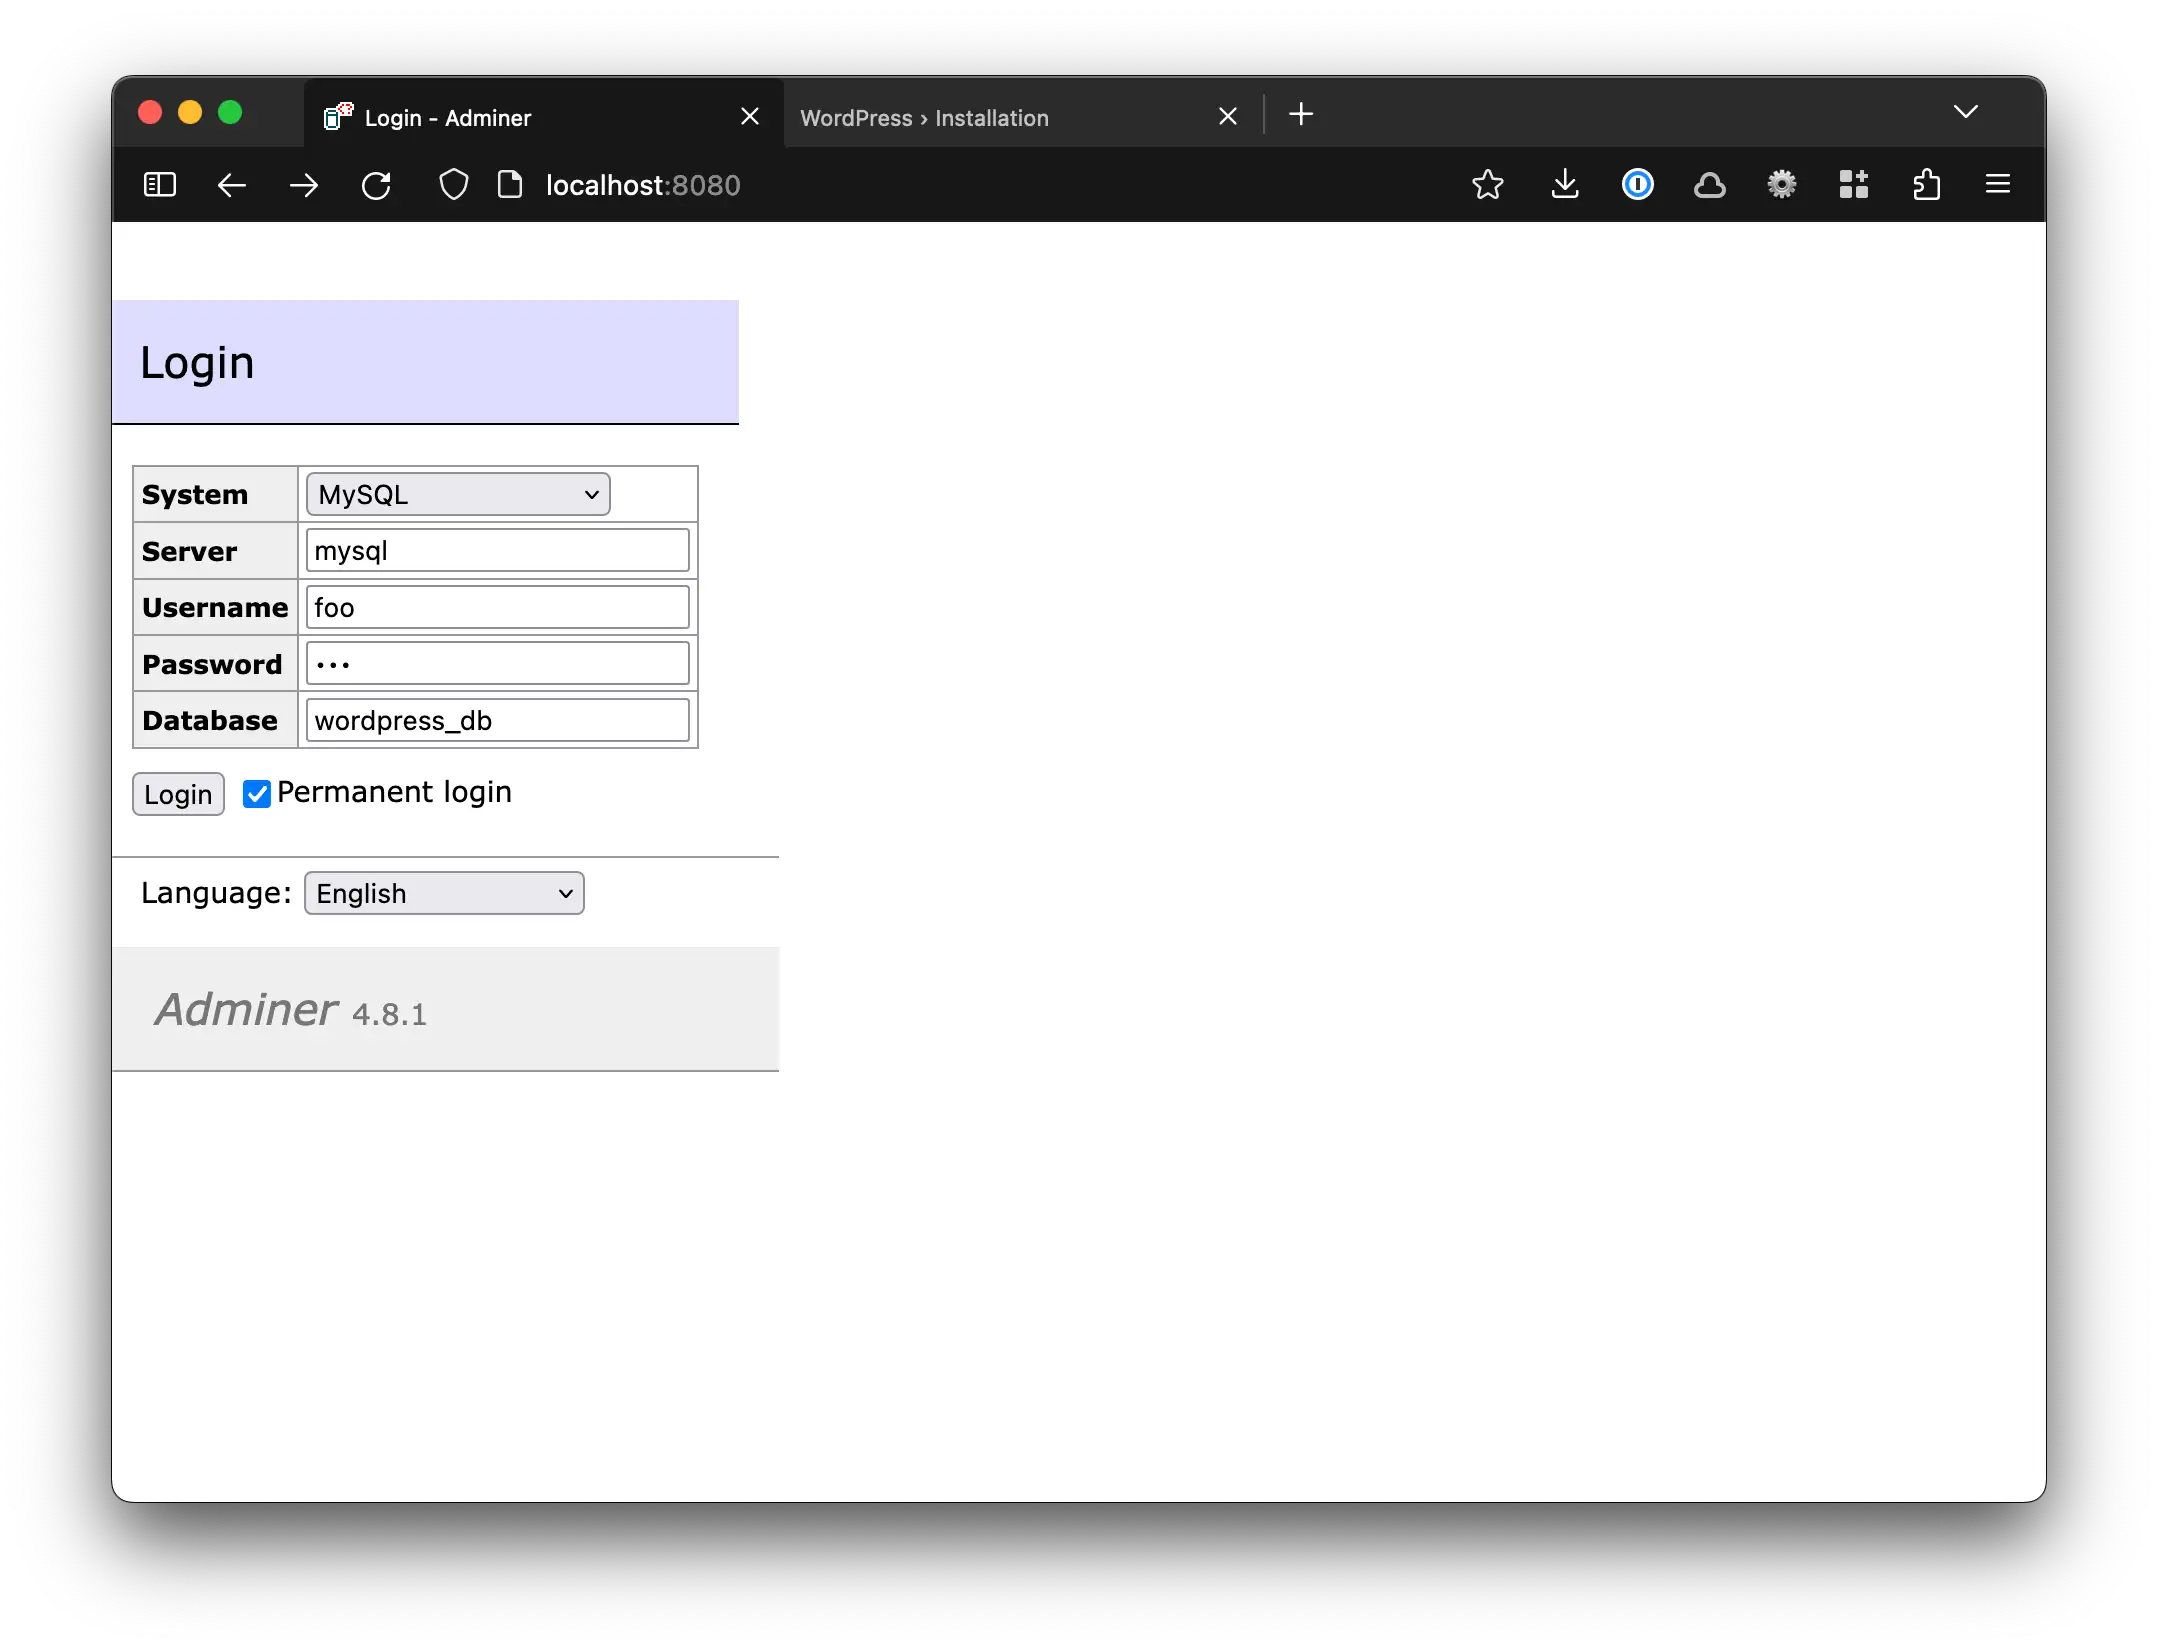Open the Language English dropdown
The width and height of the screenshot is (2158, 1650).
point(444,893)
